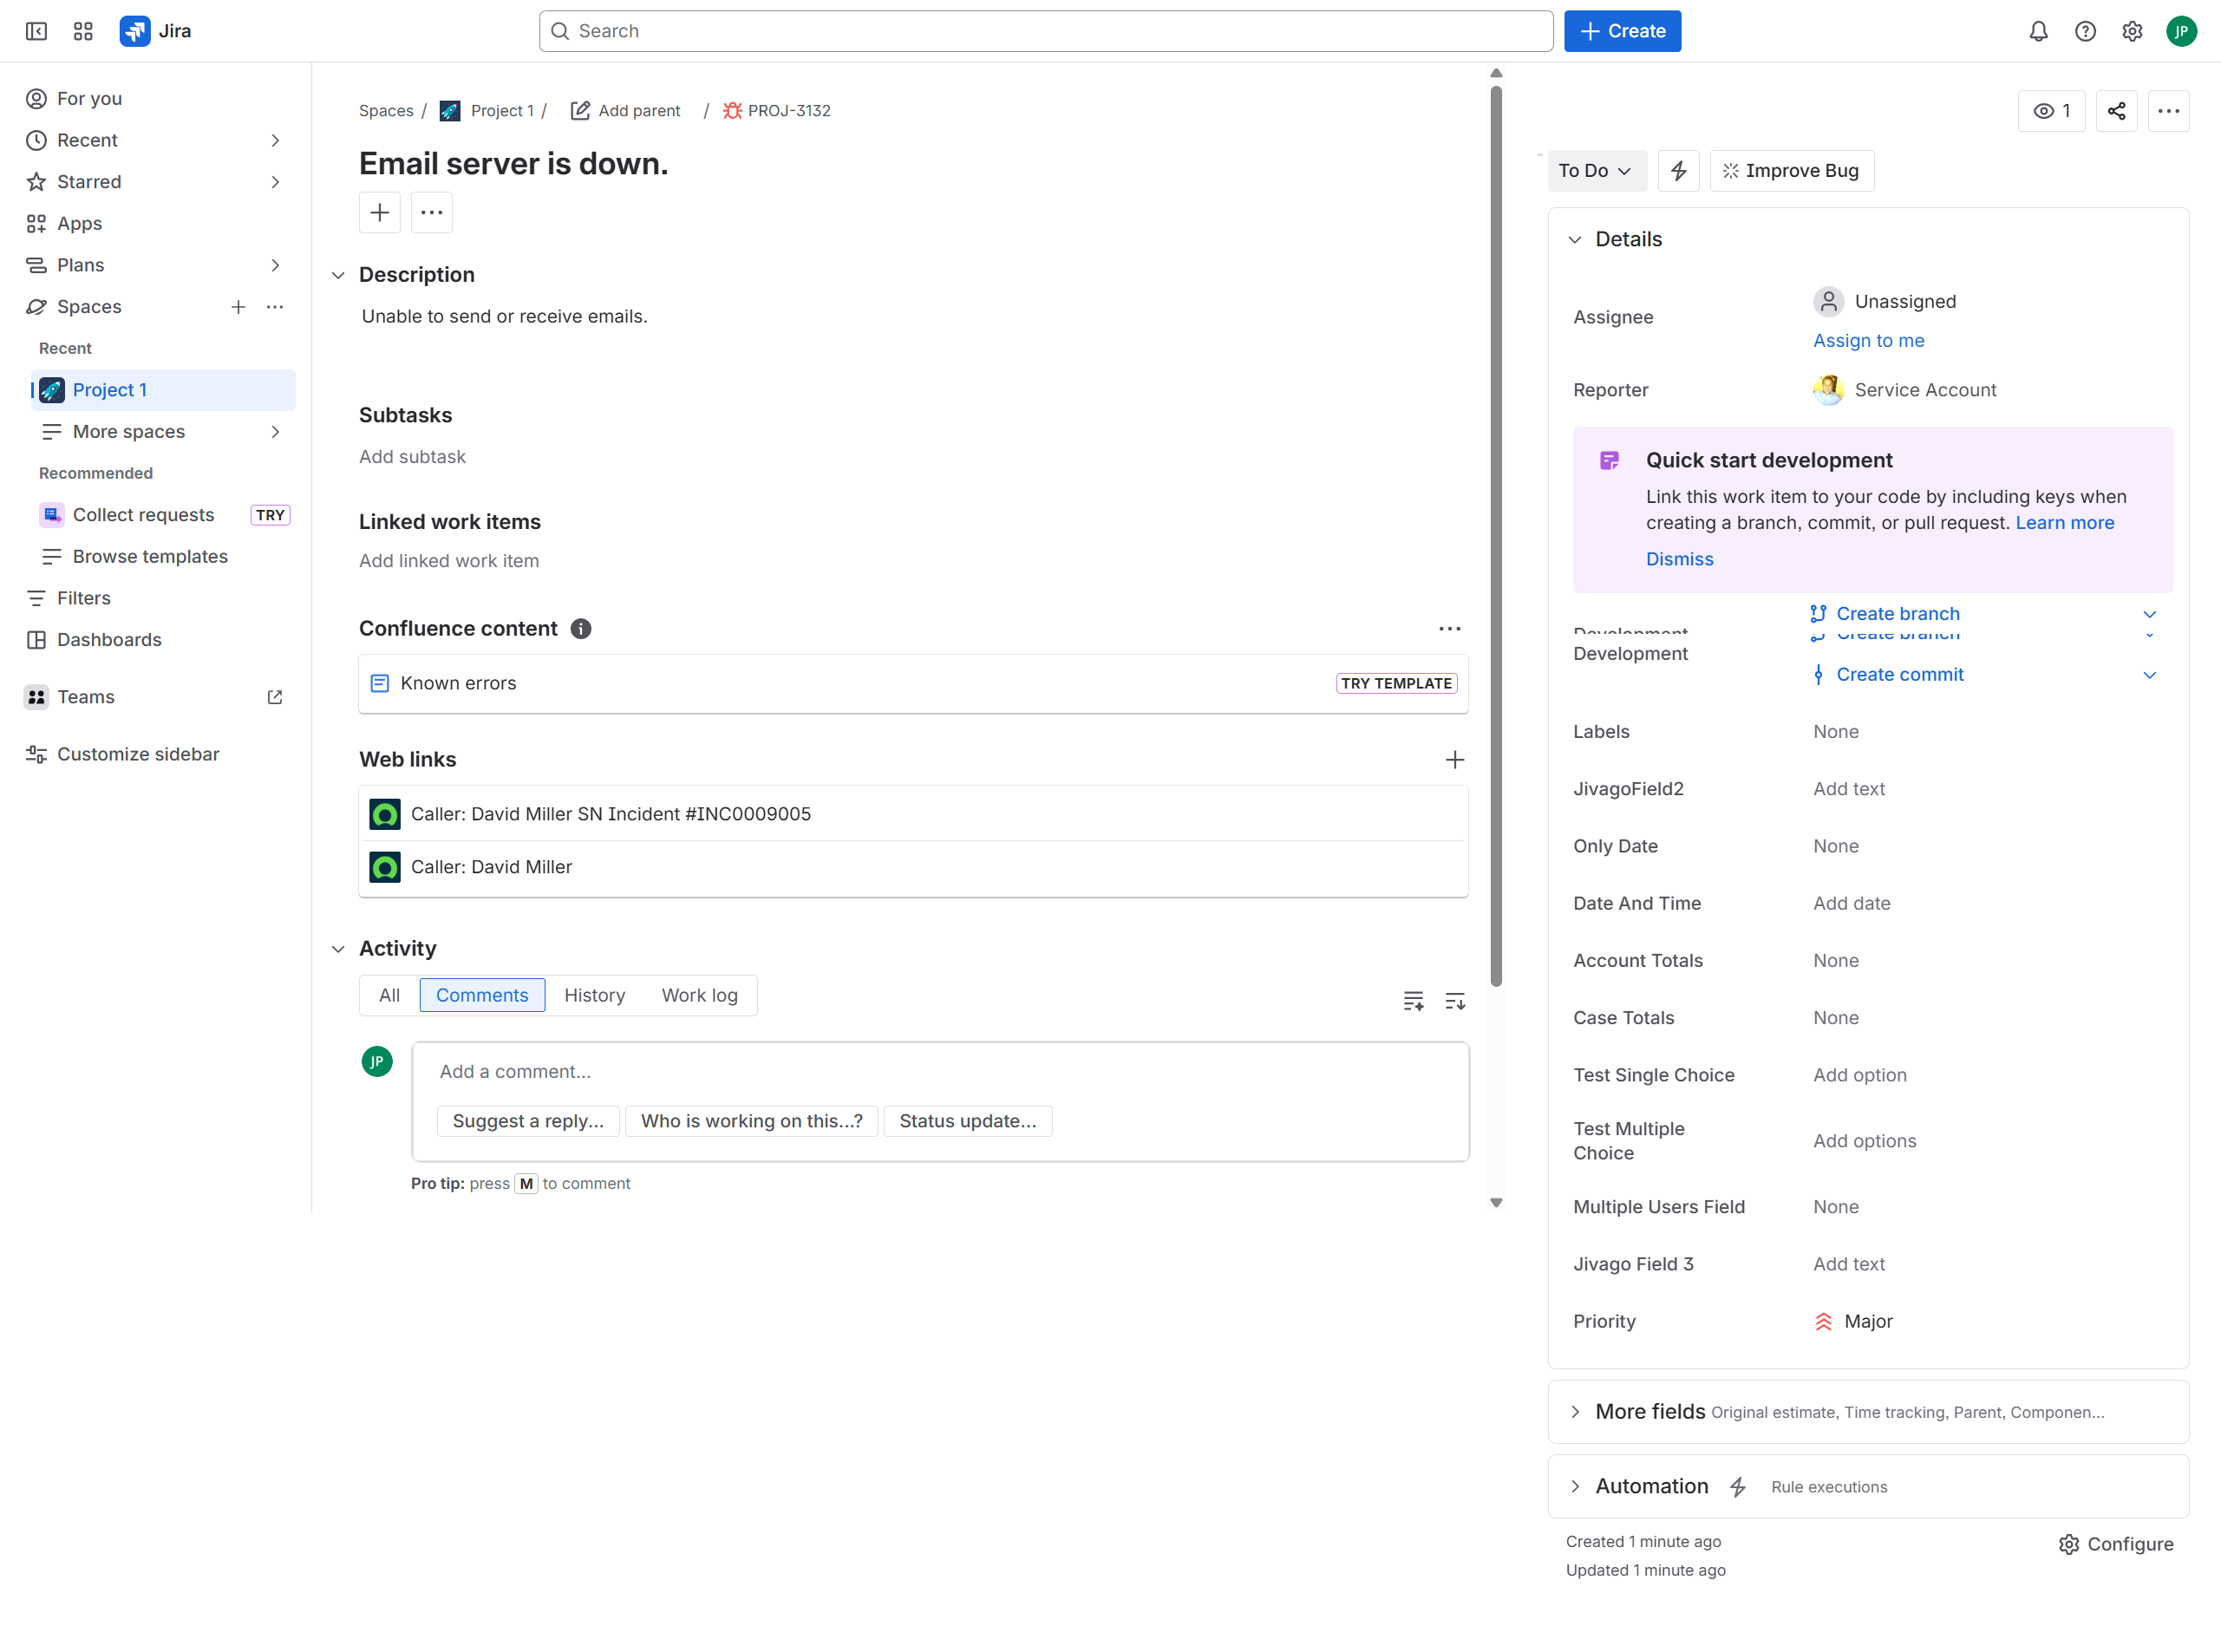Open Jira settings gear icon

point(2132,31)
